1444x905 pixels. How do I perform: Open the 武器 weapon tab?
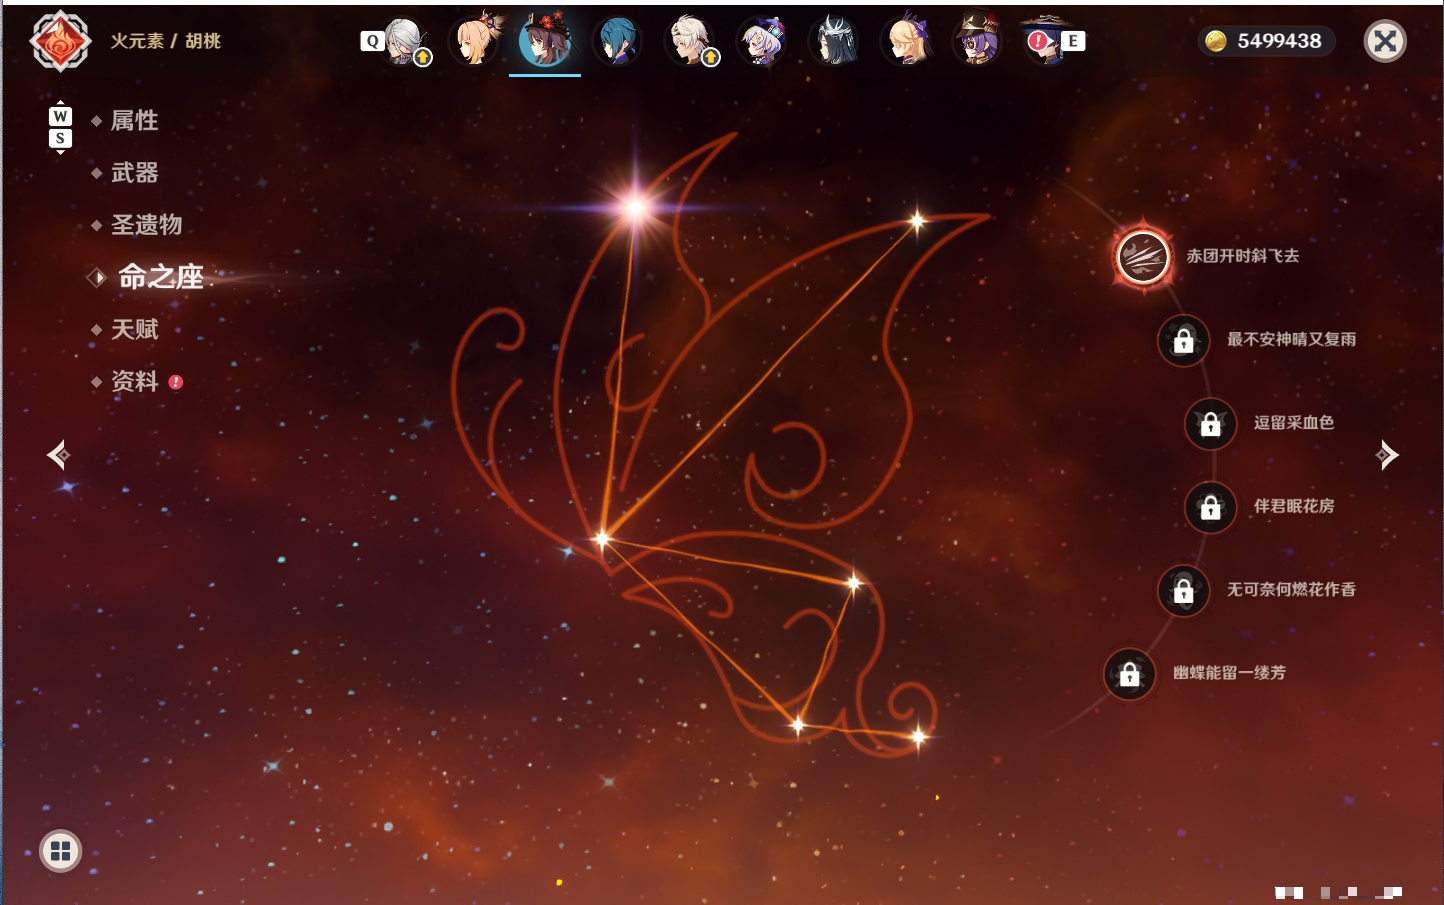[x=134, y=173]
